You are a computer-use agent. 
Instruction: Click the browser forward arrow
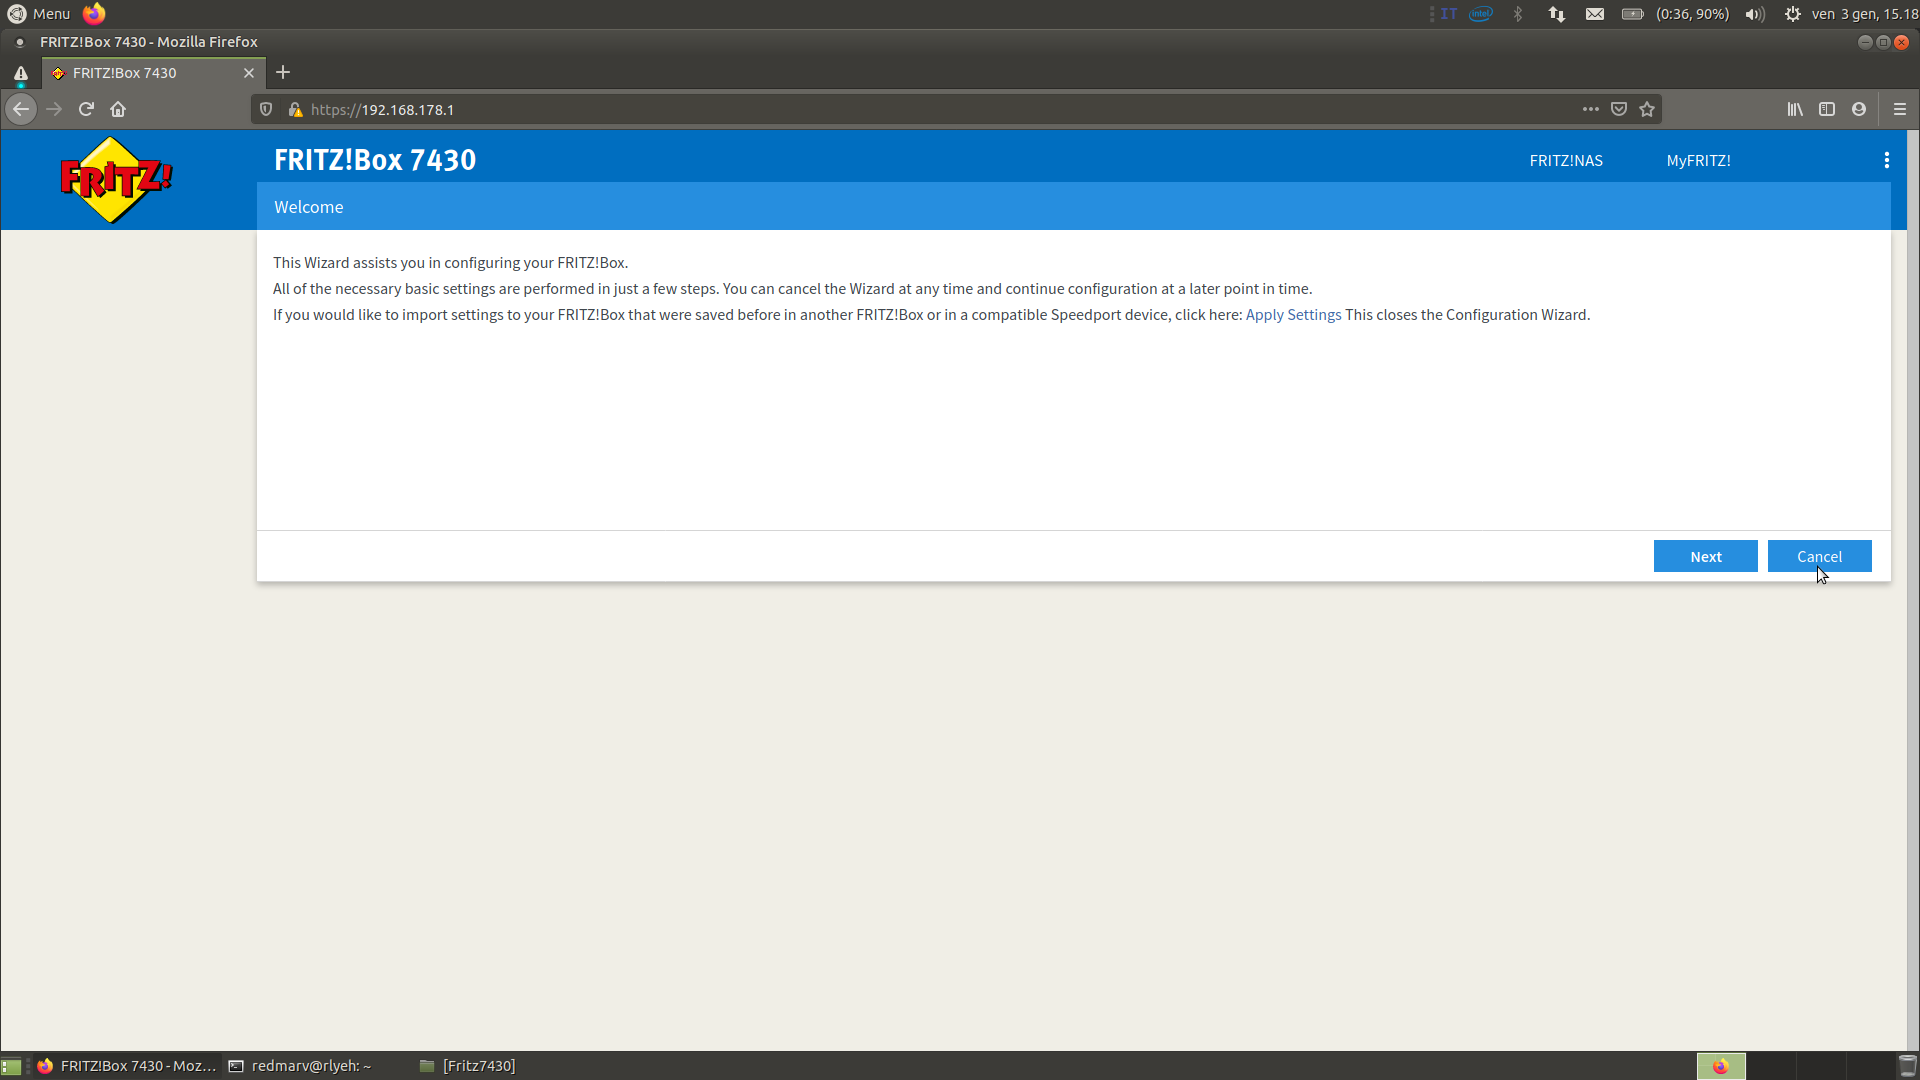point(54,109)
